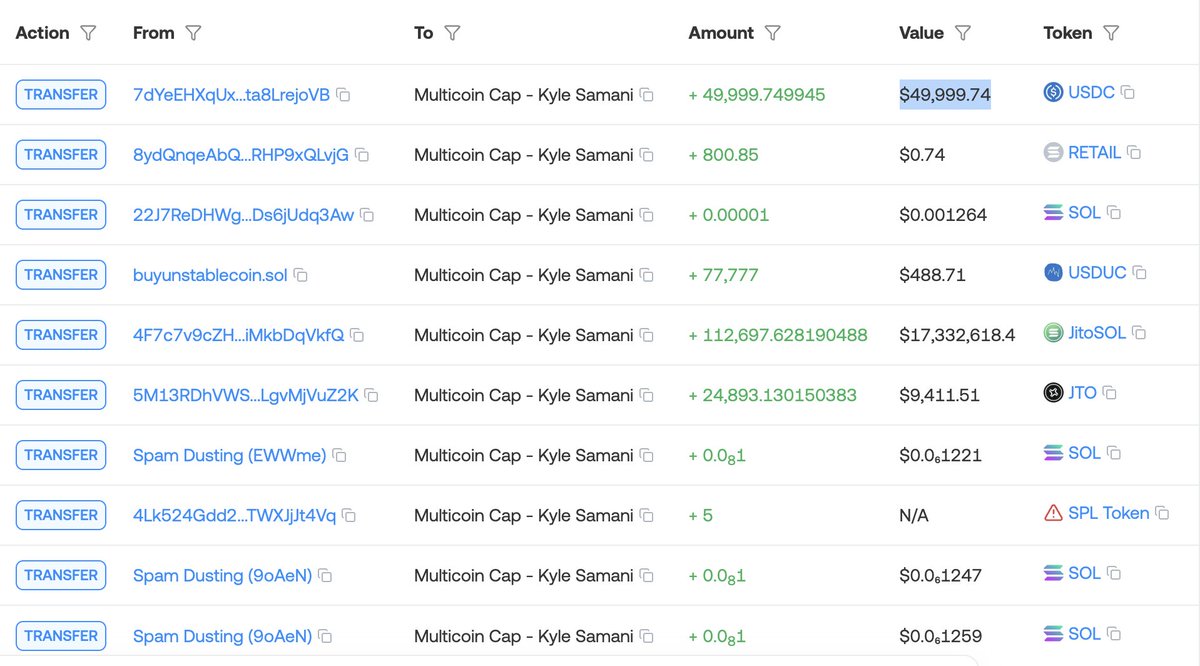This screenshot has height=666, width=1200.
Task: Copy recipient address in the JitoSOL row
Action: [647, 335]
